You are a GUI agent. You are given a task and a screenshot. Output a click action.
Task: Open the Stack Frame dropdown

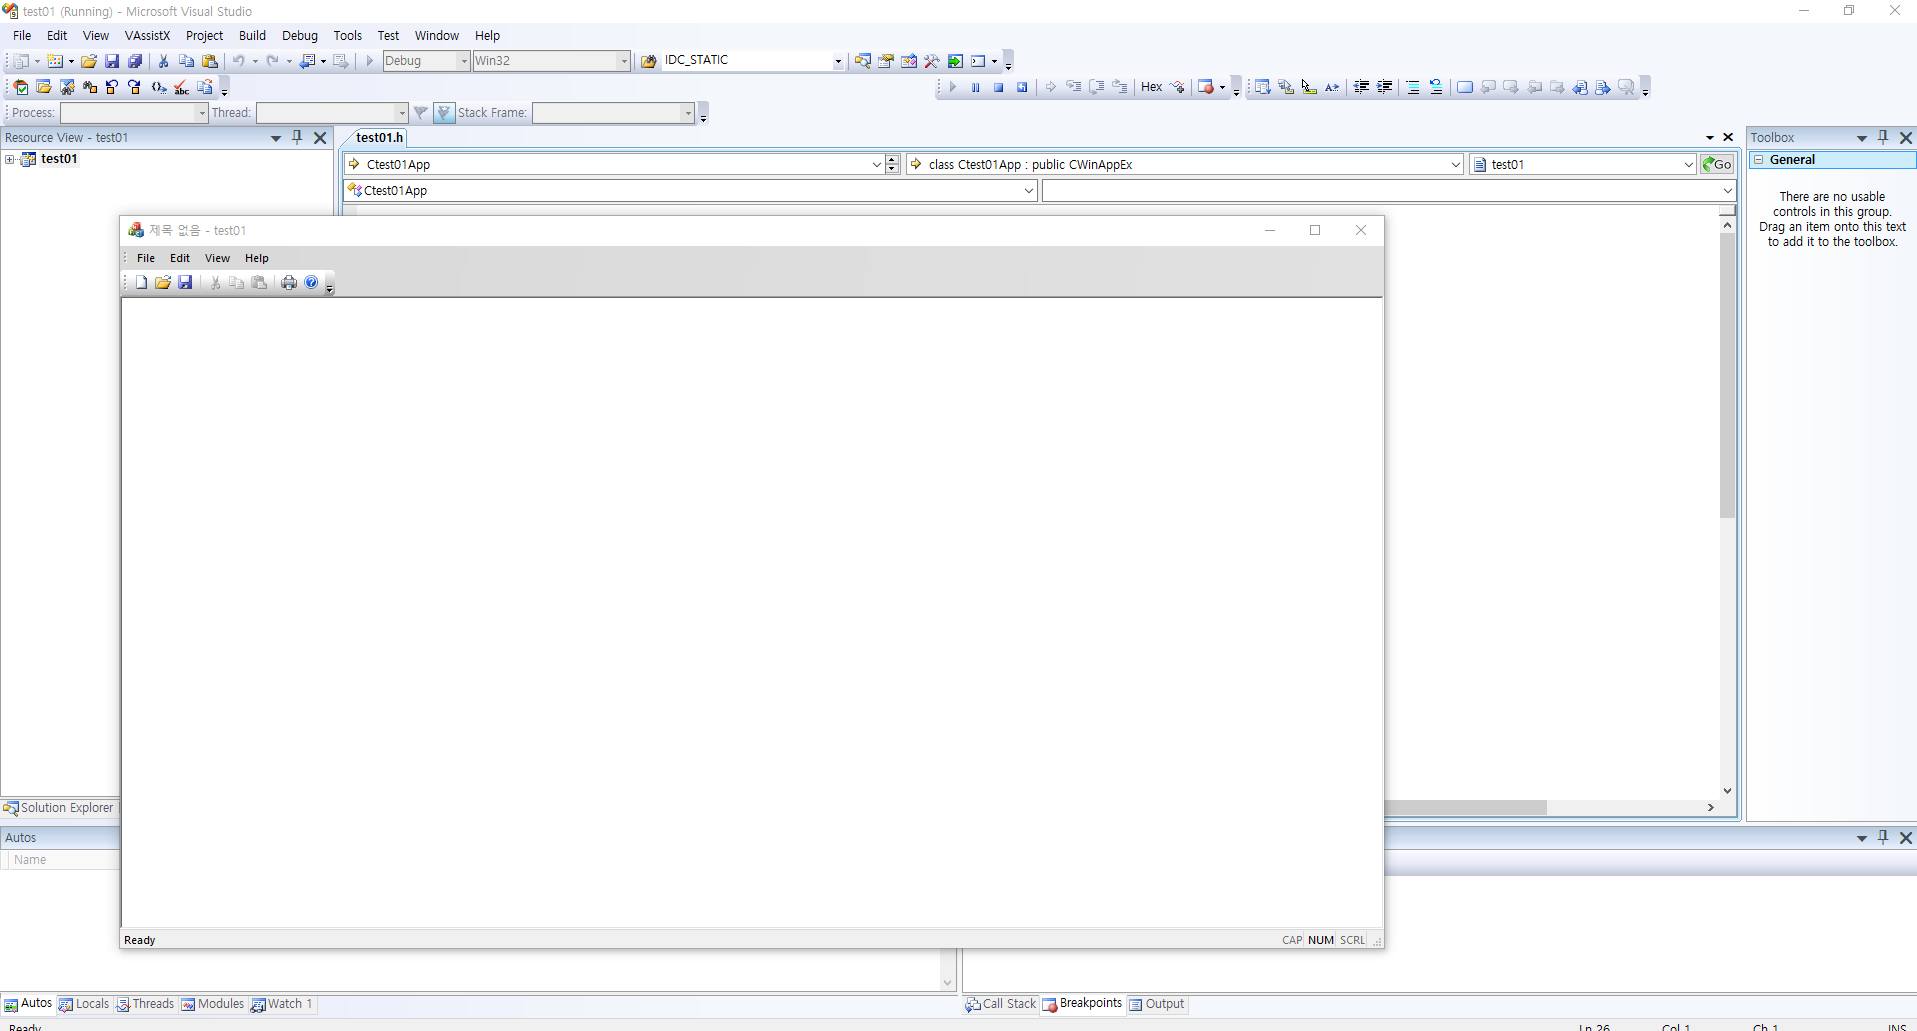pos(688,113)
